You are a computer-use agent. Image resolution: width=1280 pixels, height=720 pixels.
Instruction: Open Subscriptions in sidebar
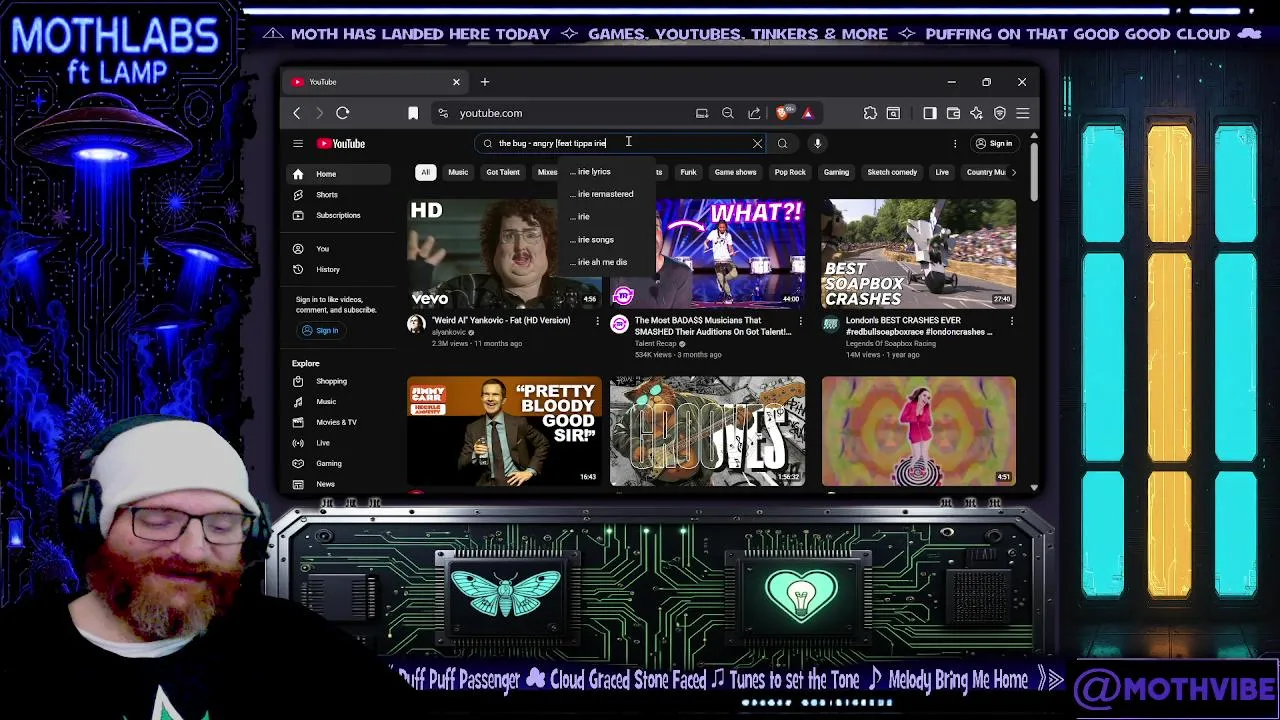tap(340, 215)
